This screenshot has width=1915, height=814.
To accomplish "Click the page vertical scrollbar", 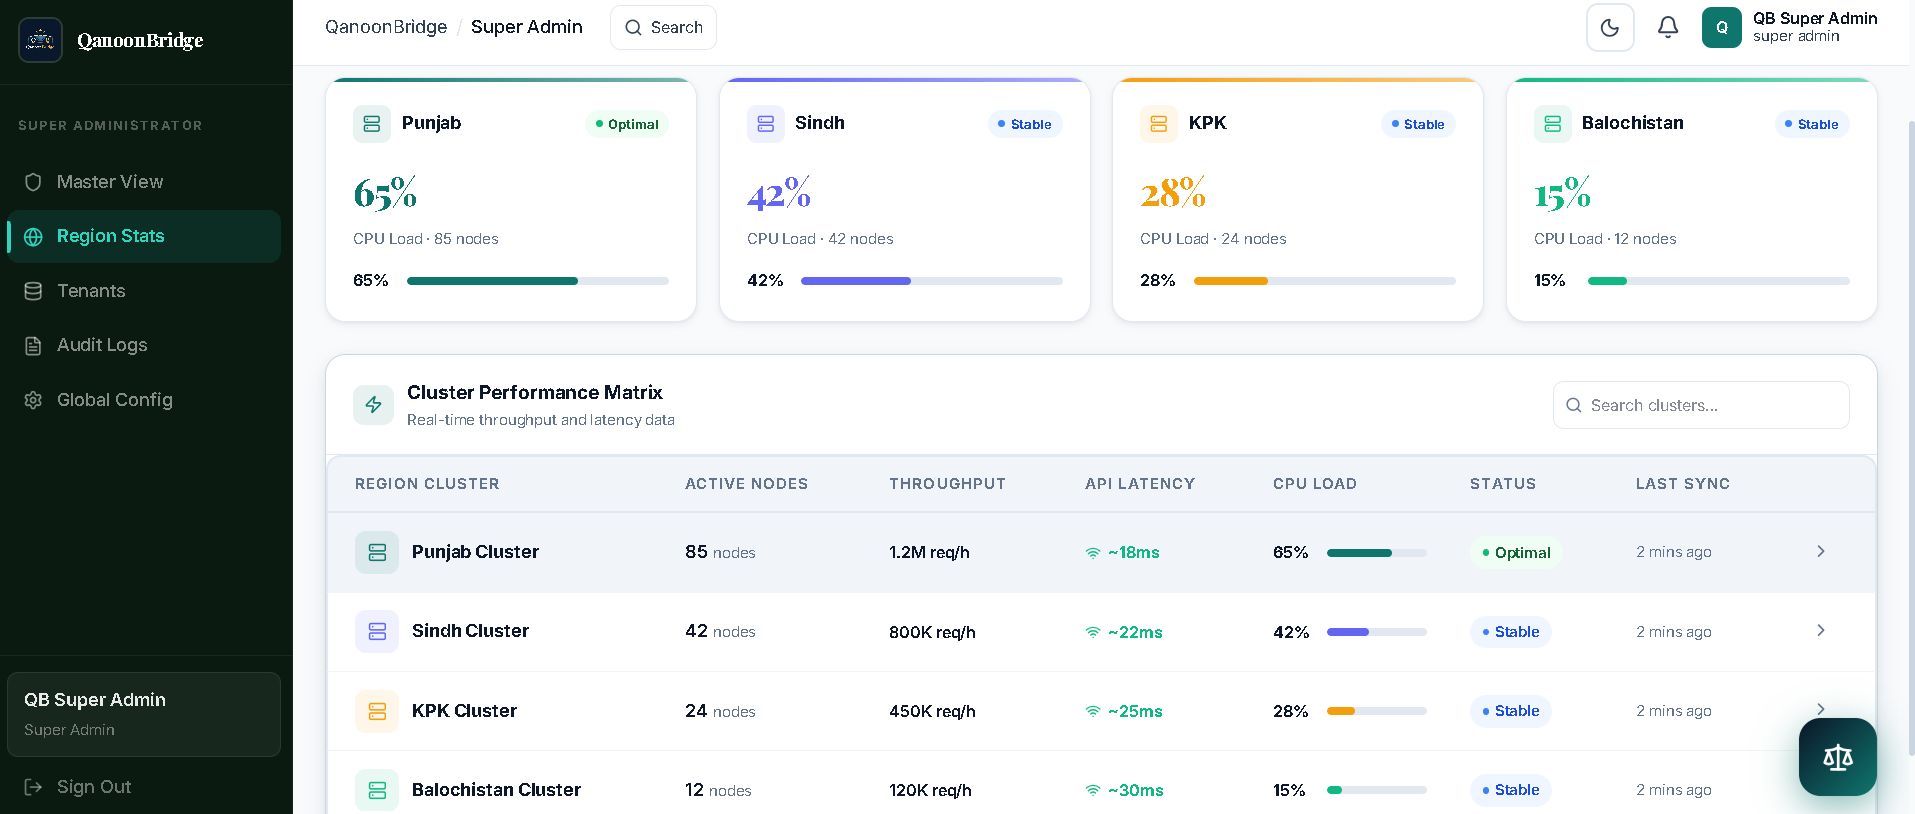I will pyautogui.click(x=1910, y=439).
